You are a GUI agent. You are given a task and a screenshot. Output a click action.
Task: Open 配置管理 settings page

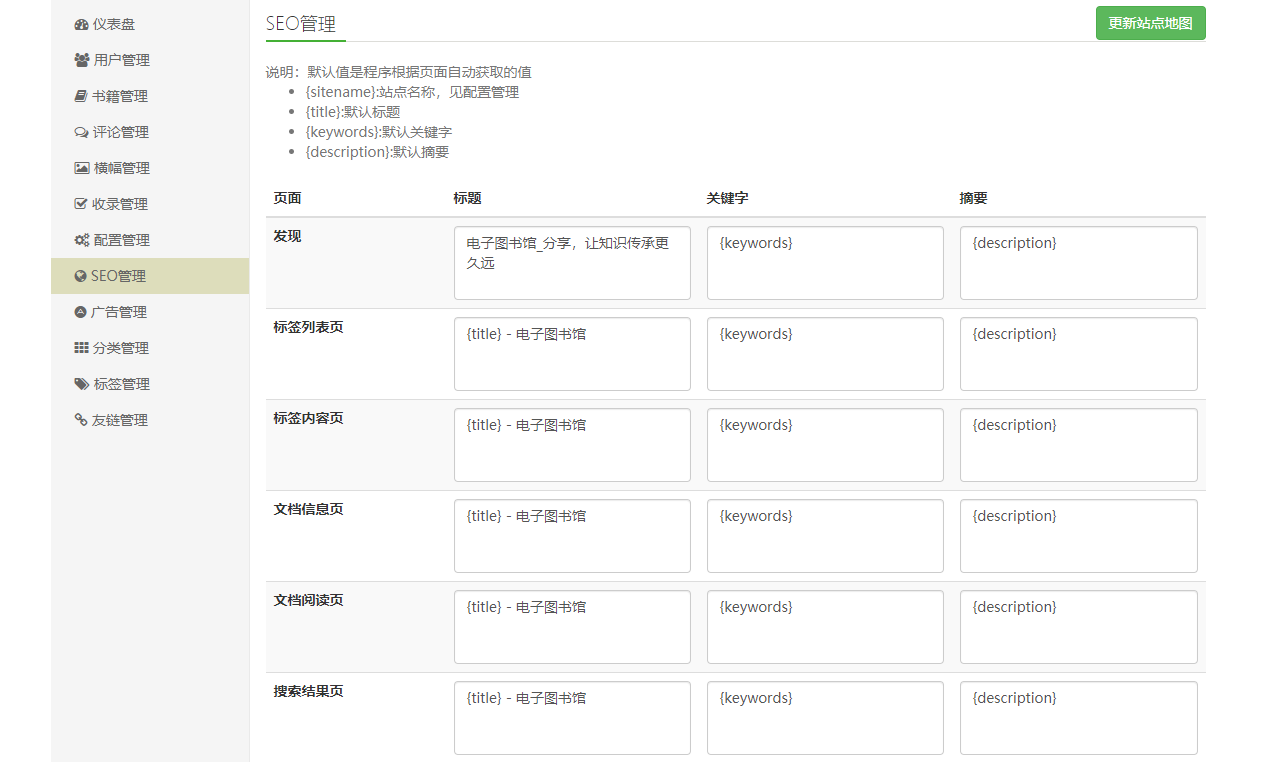pos(150,240)
